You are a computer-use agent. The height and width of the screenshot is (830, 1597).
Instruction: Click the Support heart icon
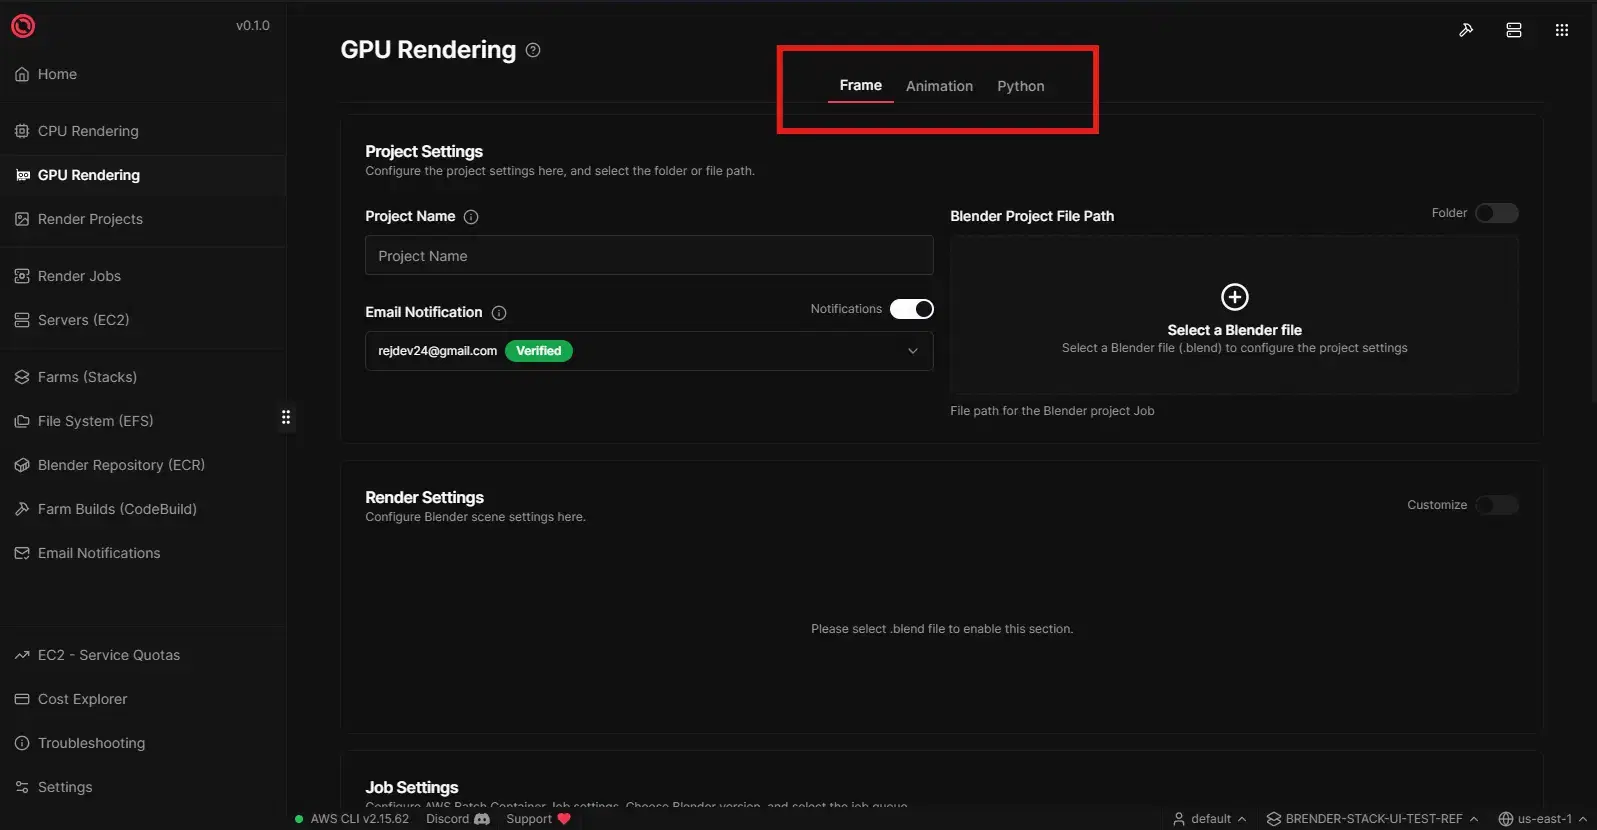(564, 819)
